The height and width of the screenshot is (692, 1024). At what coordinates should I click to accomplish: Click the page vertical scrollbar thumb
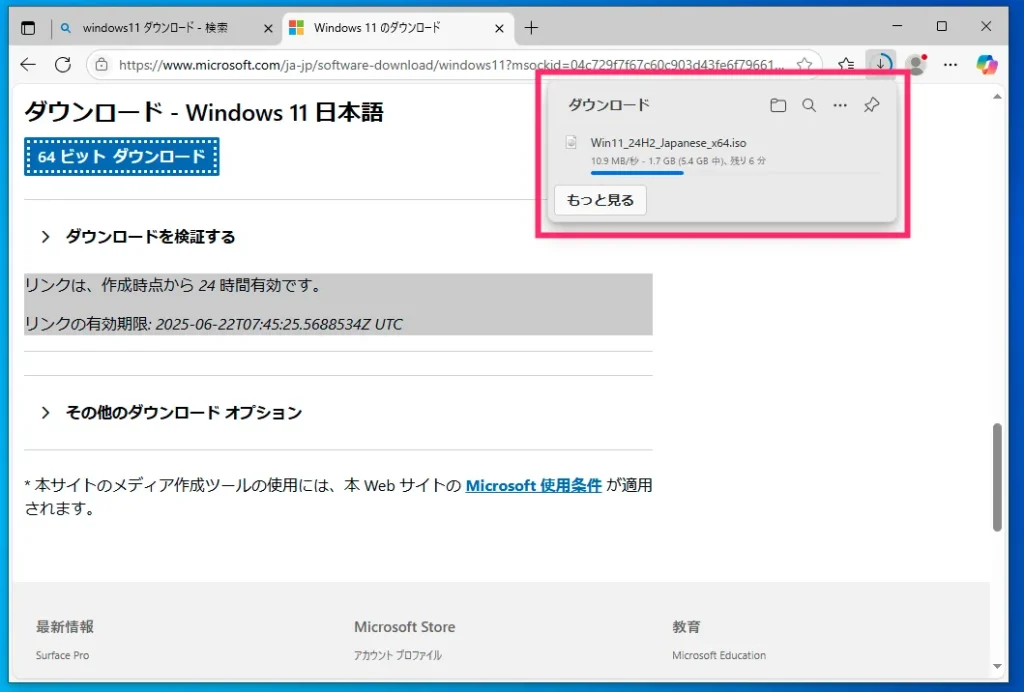click(x=997, y=477)
